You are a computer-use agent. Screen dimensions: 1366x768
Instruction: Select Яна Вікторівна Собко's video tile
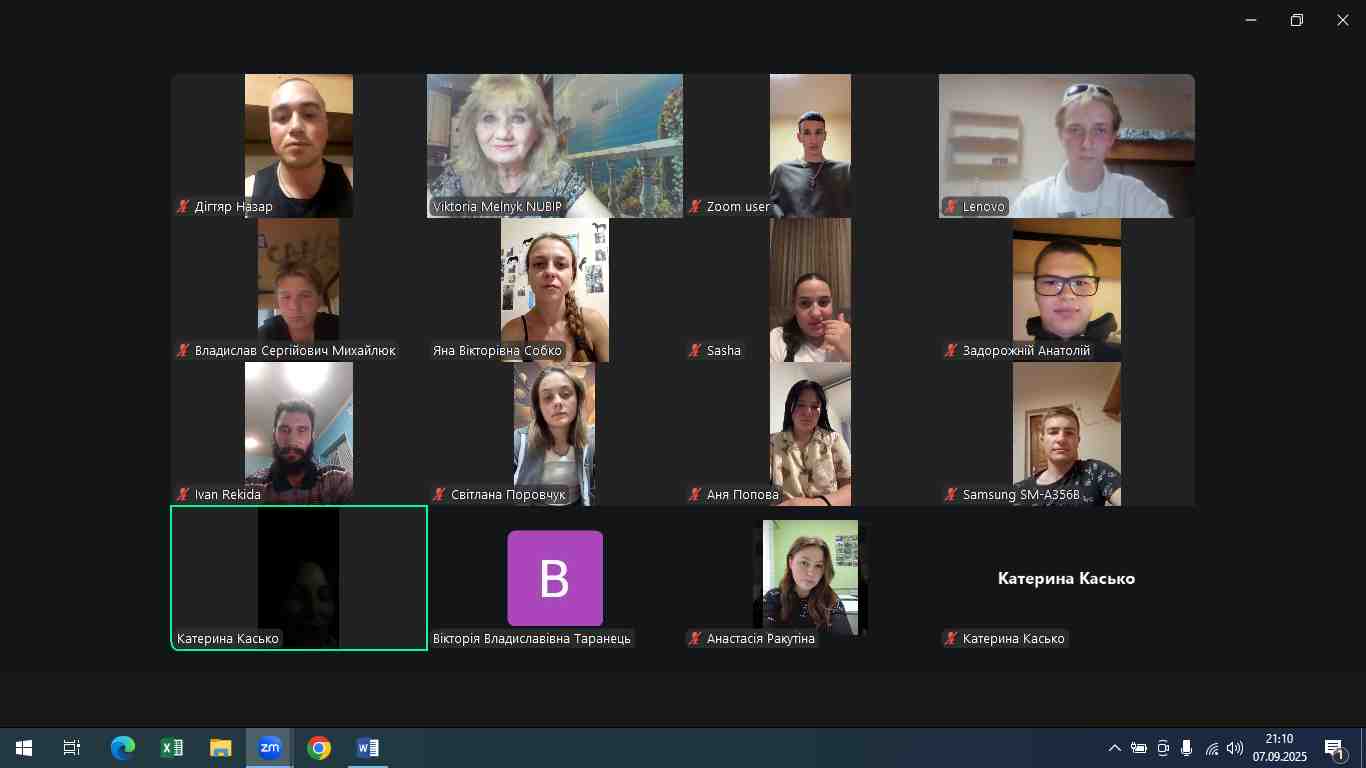click(x=555, y=290)
